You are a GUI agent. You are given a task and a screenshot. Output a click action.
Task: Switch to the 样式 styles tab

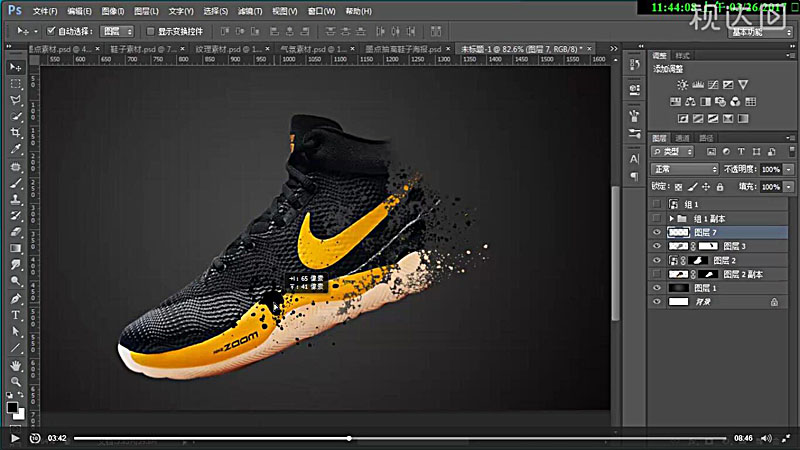tap(682, 56)
